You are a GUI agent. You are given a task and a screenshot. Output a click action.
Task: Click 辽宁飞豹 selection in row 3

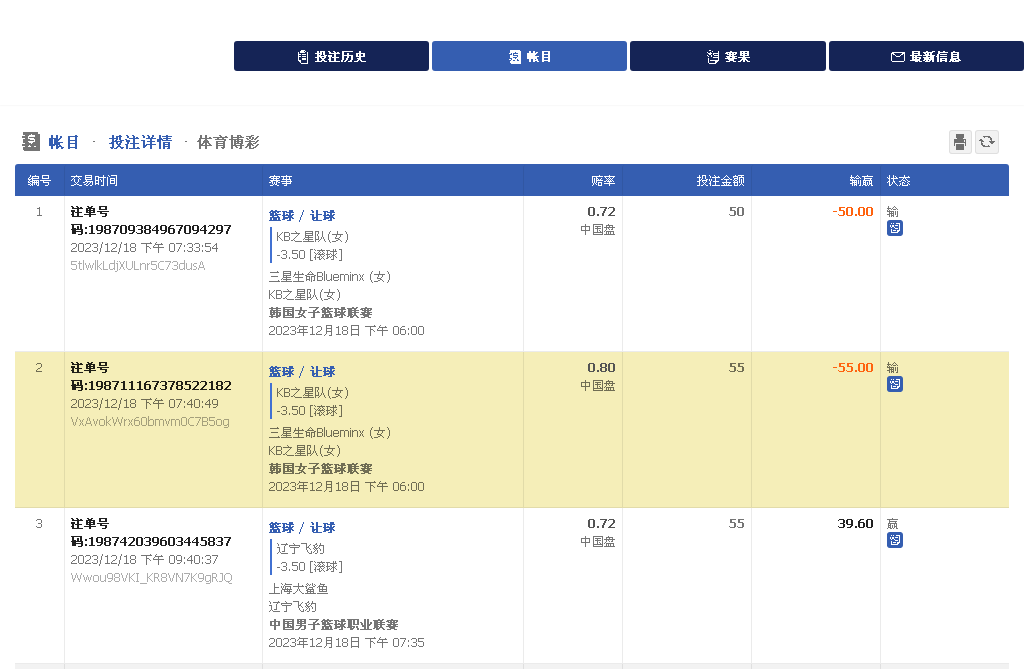(300, 549)
